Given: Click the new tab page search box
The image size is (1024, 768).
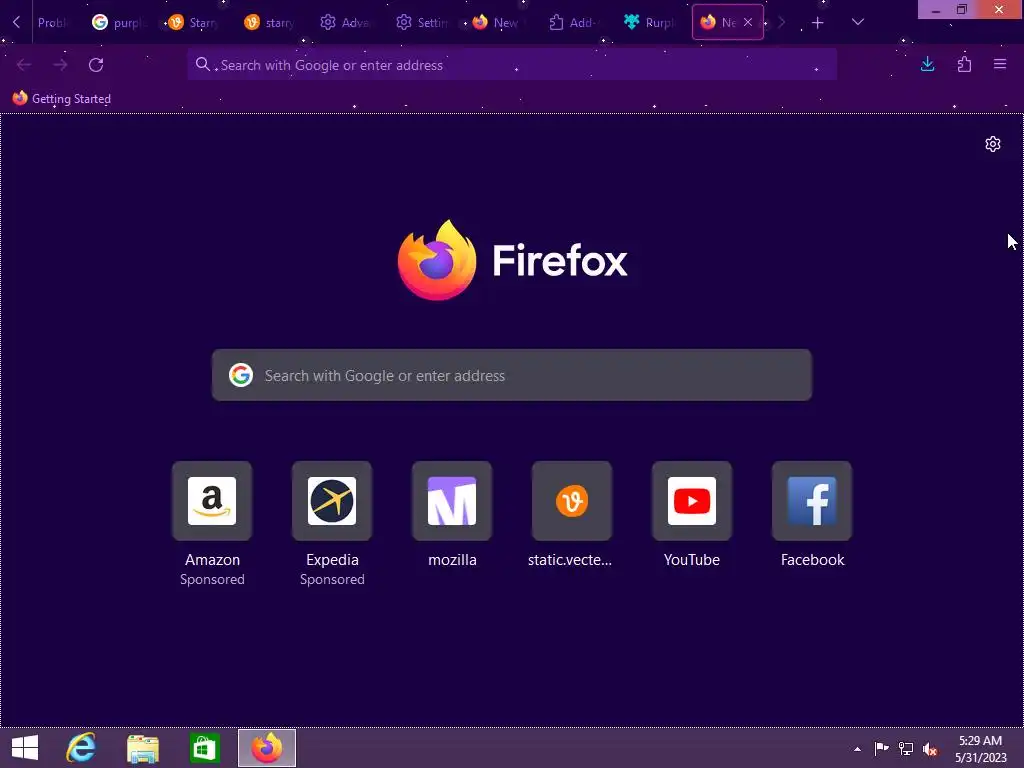Looking at the screenshot, I should 511,375.
